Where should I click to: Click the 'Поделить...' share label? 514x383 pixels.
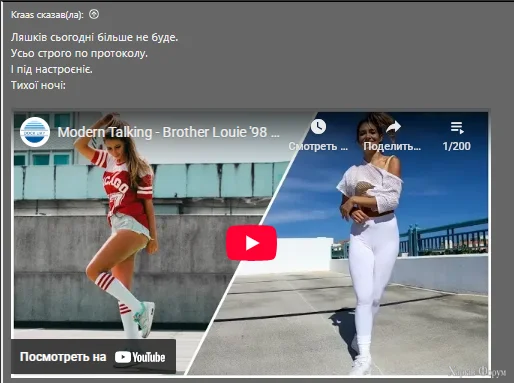[392, 146]
